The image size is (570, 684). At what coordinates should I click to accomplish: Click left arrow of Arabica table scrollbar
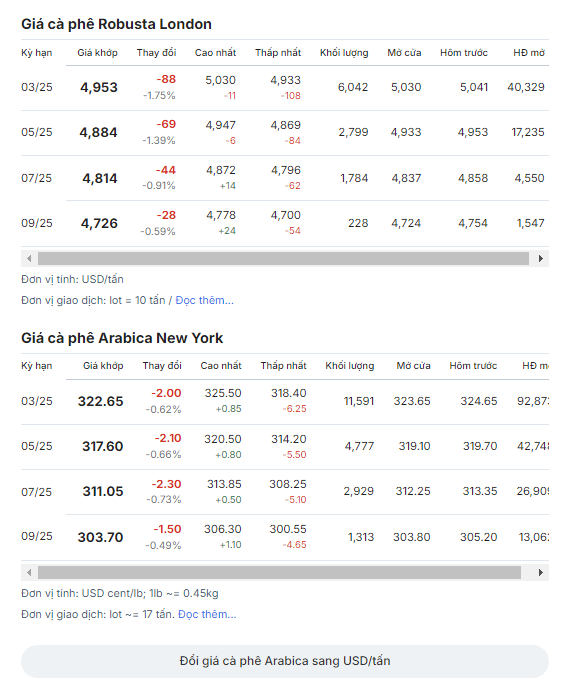pos(29,572)
